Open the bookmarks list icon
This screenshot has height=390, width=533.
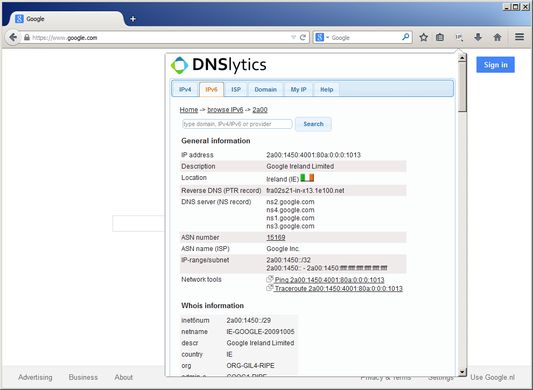pyautogui.click(x=440, y=37)
